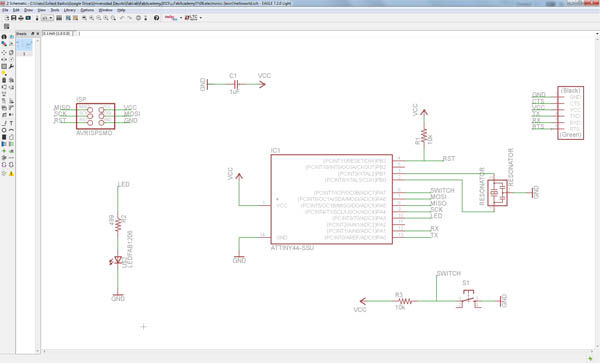Click the command input line field

tap(337, 33)
